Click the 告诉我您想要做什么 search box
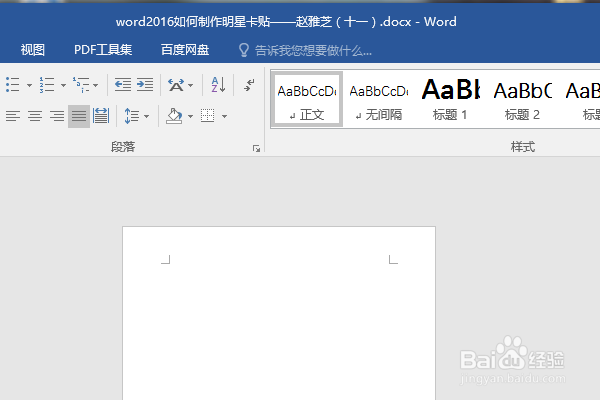Screen dimensions: 600x400 click(x=313, y=50)
